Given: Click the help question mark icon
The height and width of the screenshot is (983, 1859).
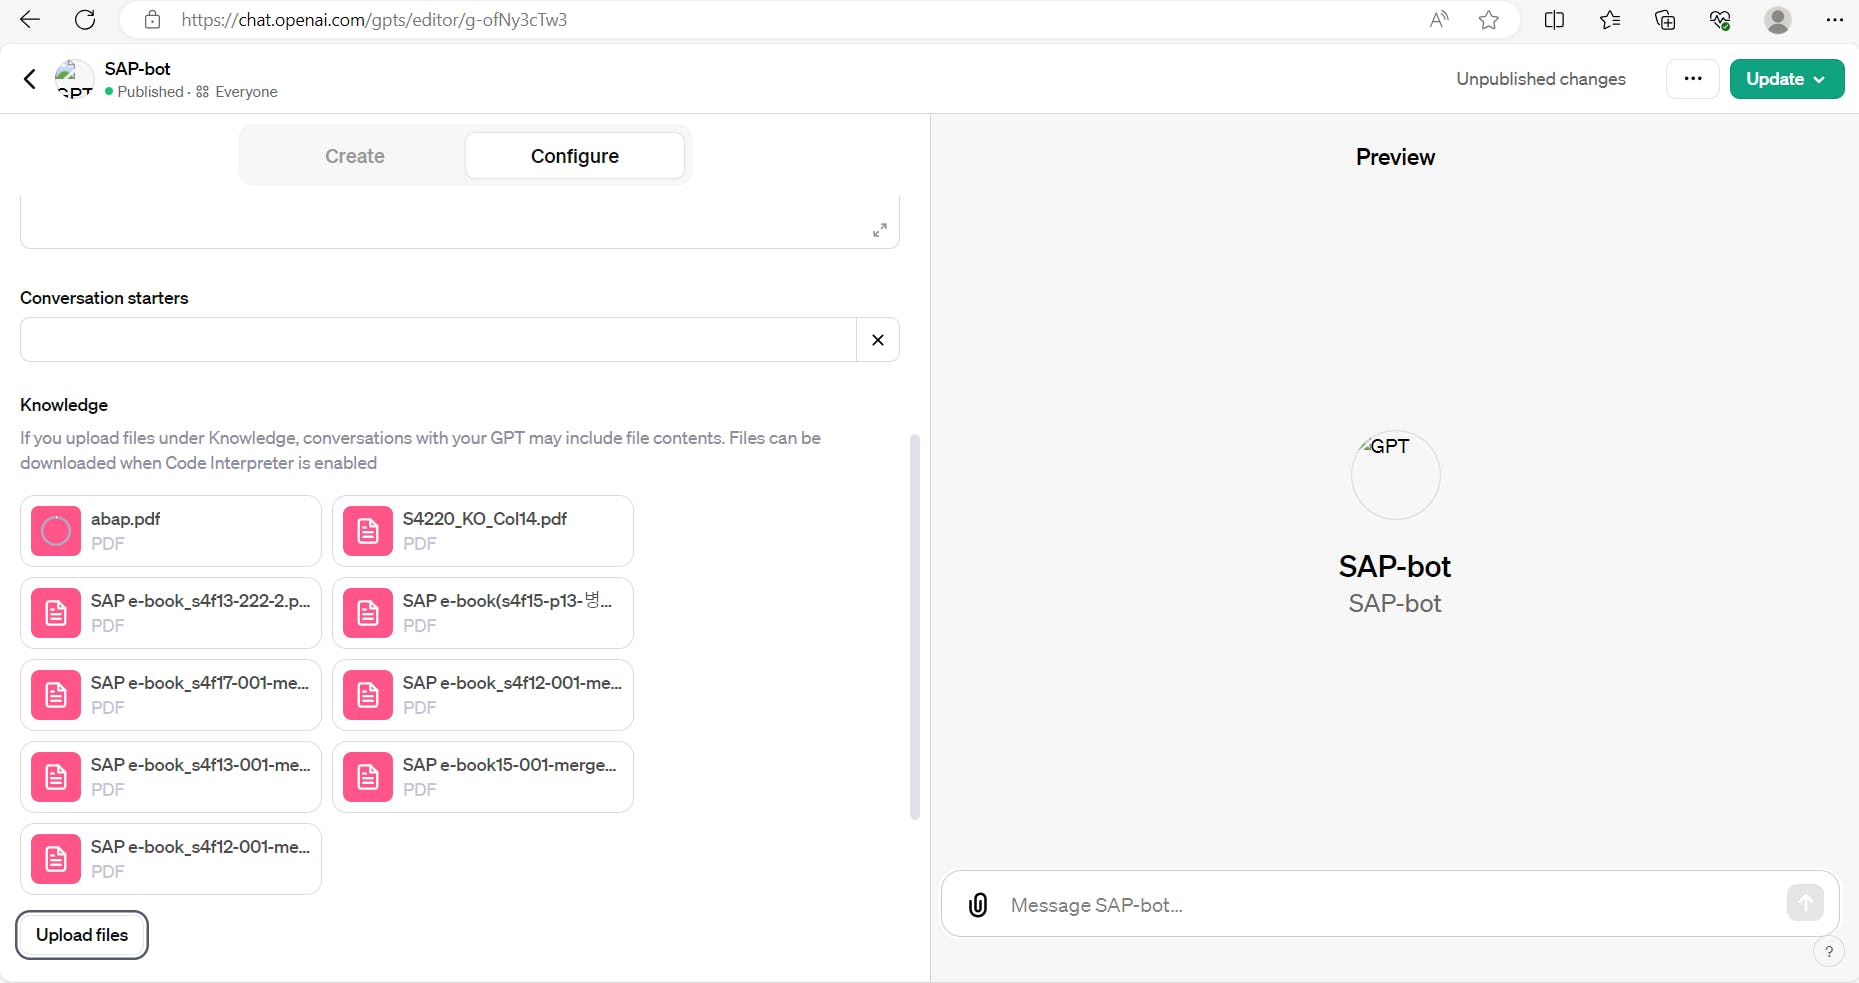Looking at the screenshot, I should [1828, 951].
